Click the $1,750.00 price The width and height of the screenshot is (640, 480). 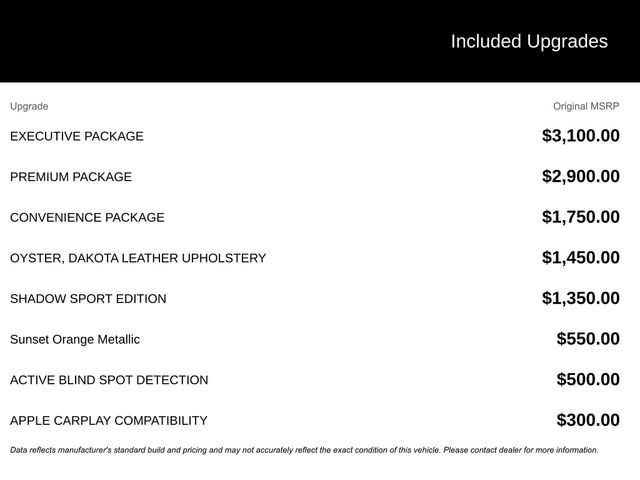[x=580, y=217]
